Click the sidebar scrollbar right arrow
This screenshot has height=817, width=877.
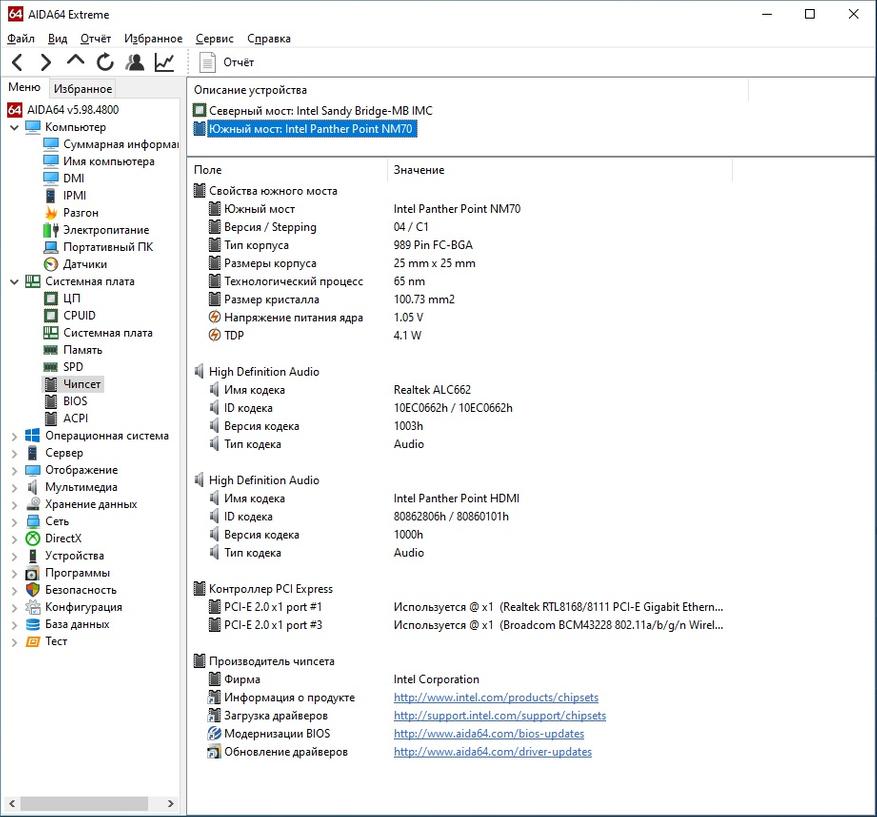click(x=171, y=804)
